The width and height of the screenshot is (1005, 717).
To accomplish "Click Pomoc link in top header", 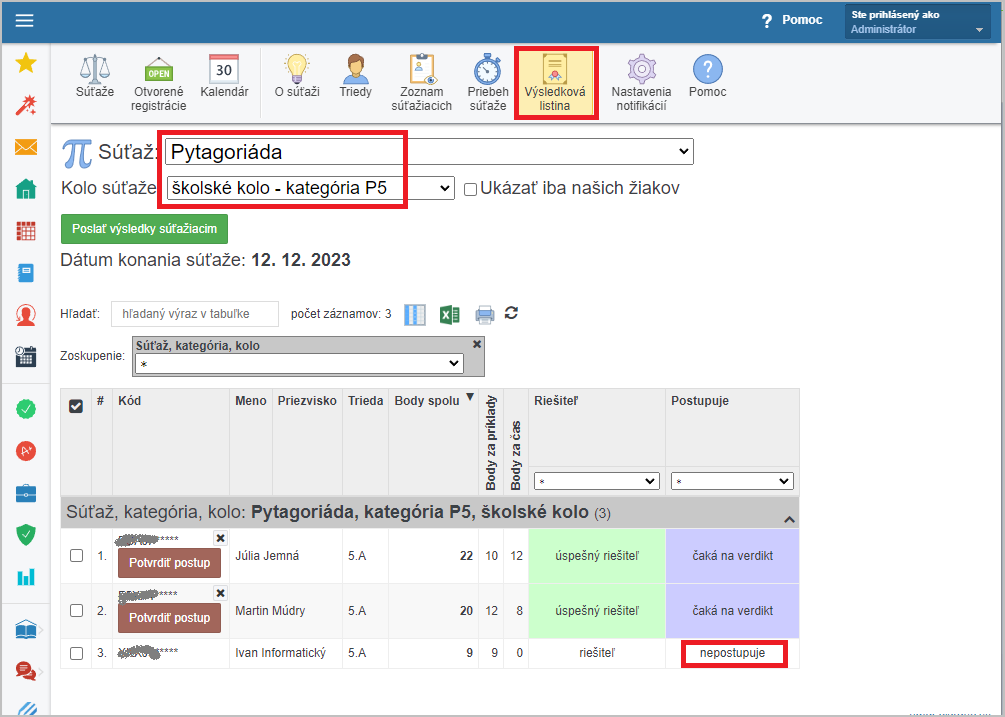I will point(792,20).
